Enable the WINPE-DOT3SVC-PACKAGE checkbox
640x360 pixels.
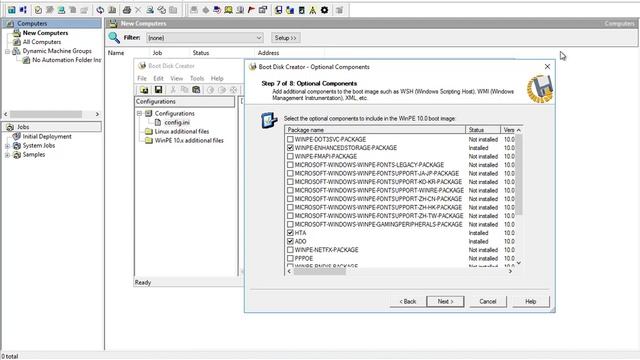(x=290, y=139)
